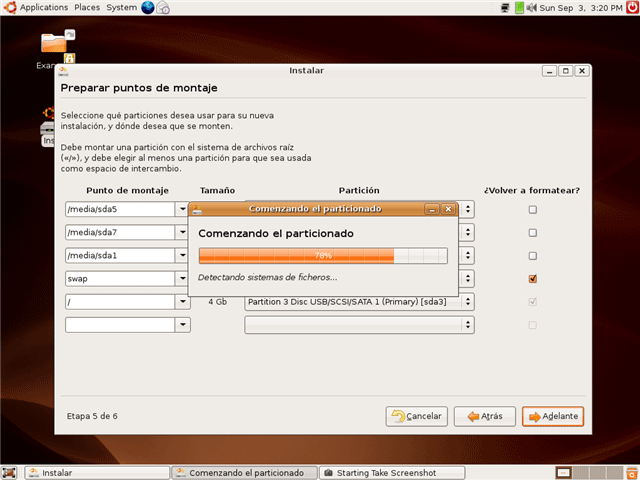Open the Firefox web browser launcher
Viewport: 640px width, 480px height.
pyautogui.click(x=148, y=8)
